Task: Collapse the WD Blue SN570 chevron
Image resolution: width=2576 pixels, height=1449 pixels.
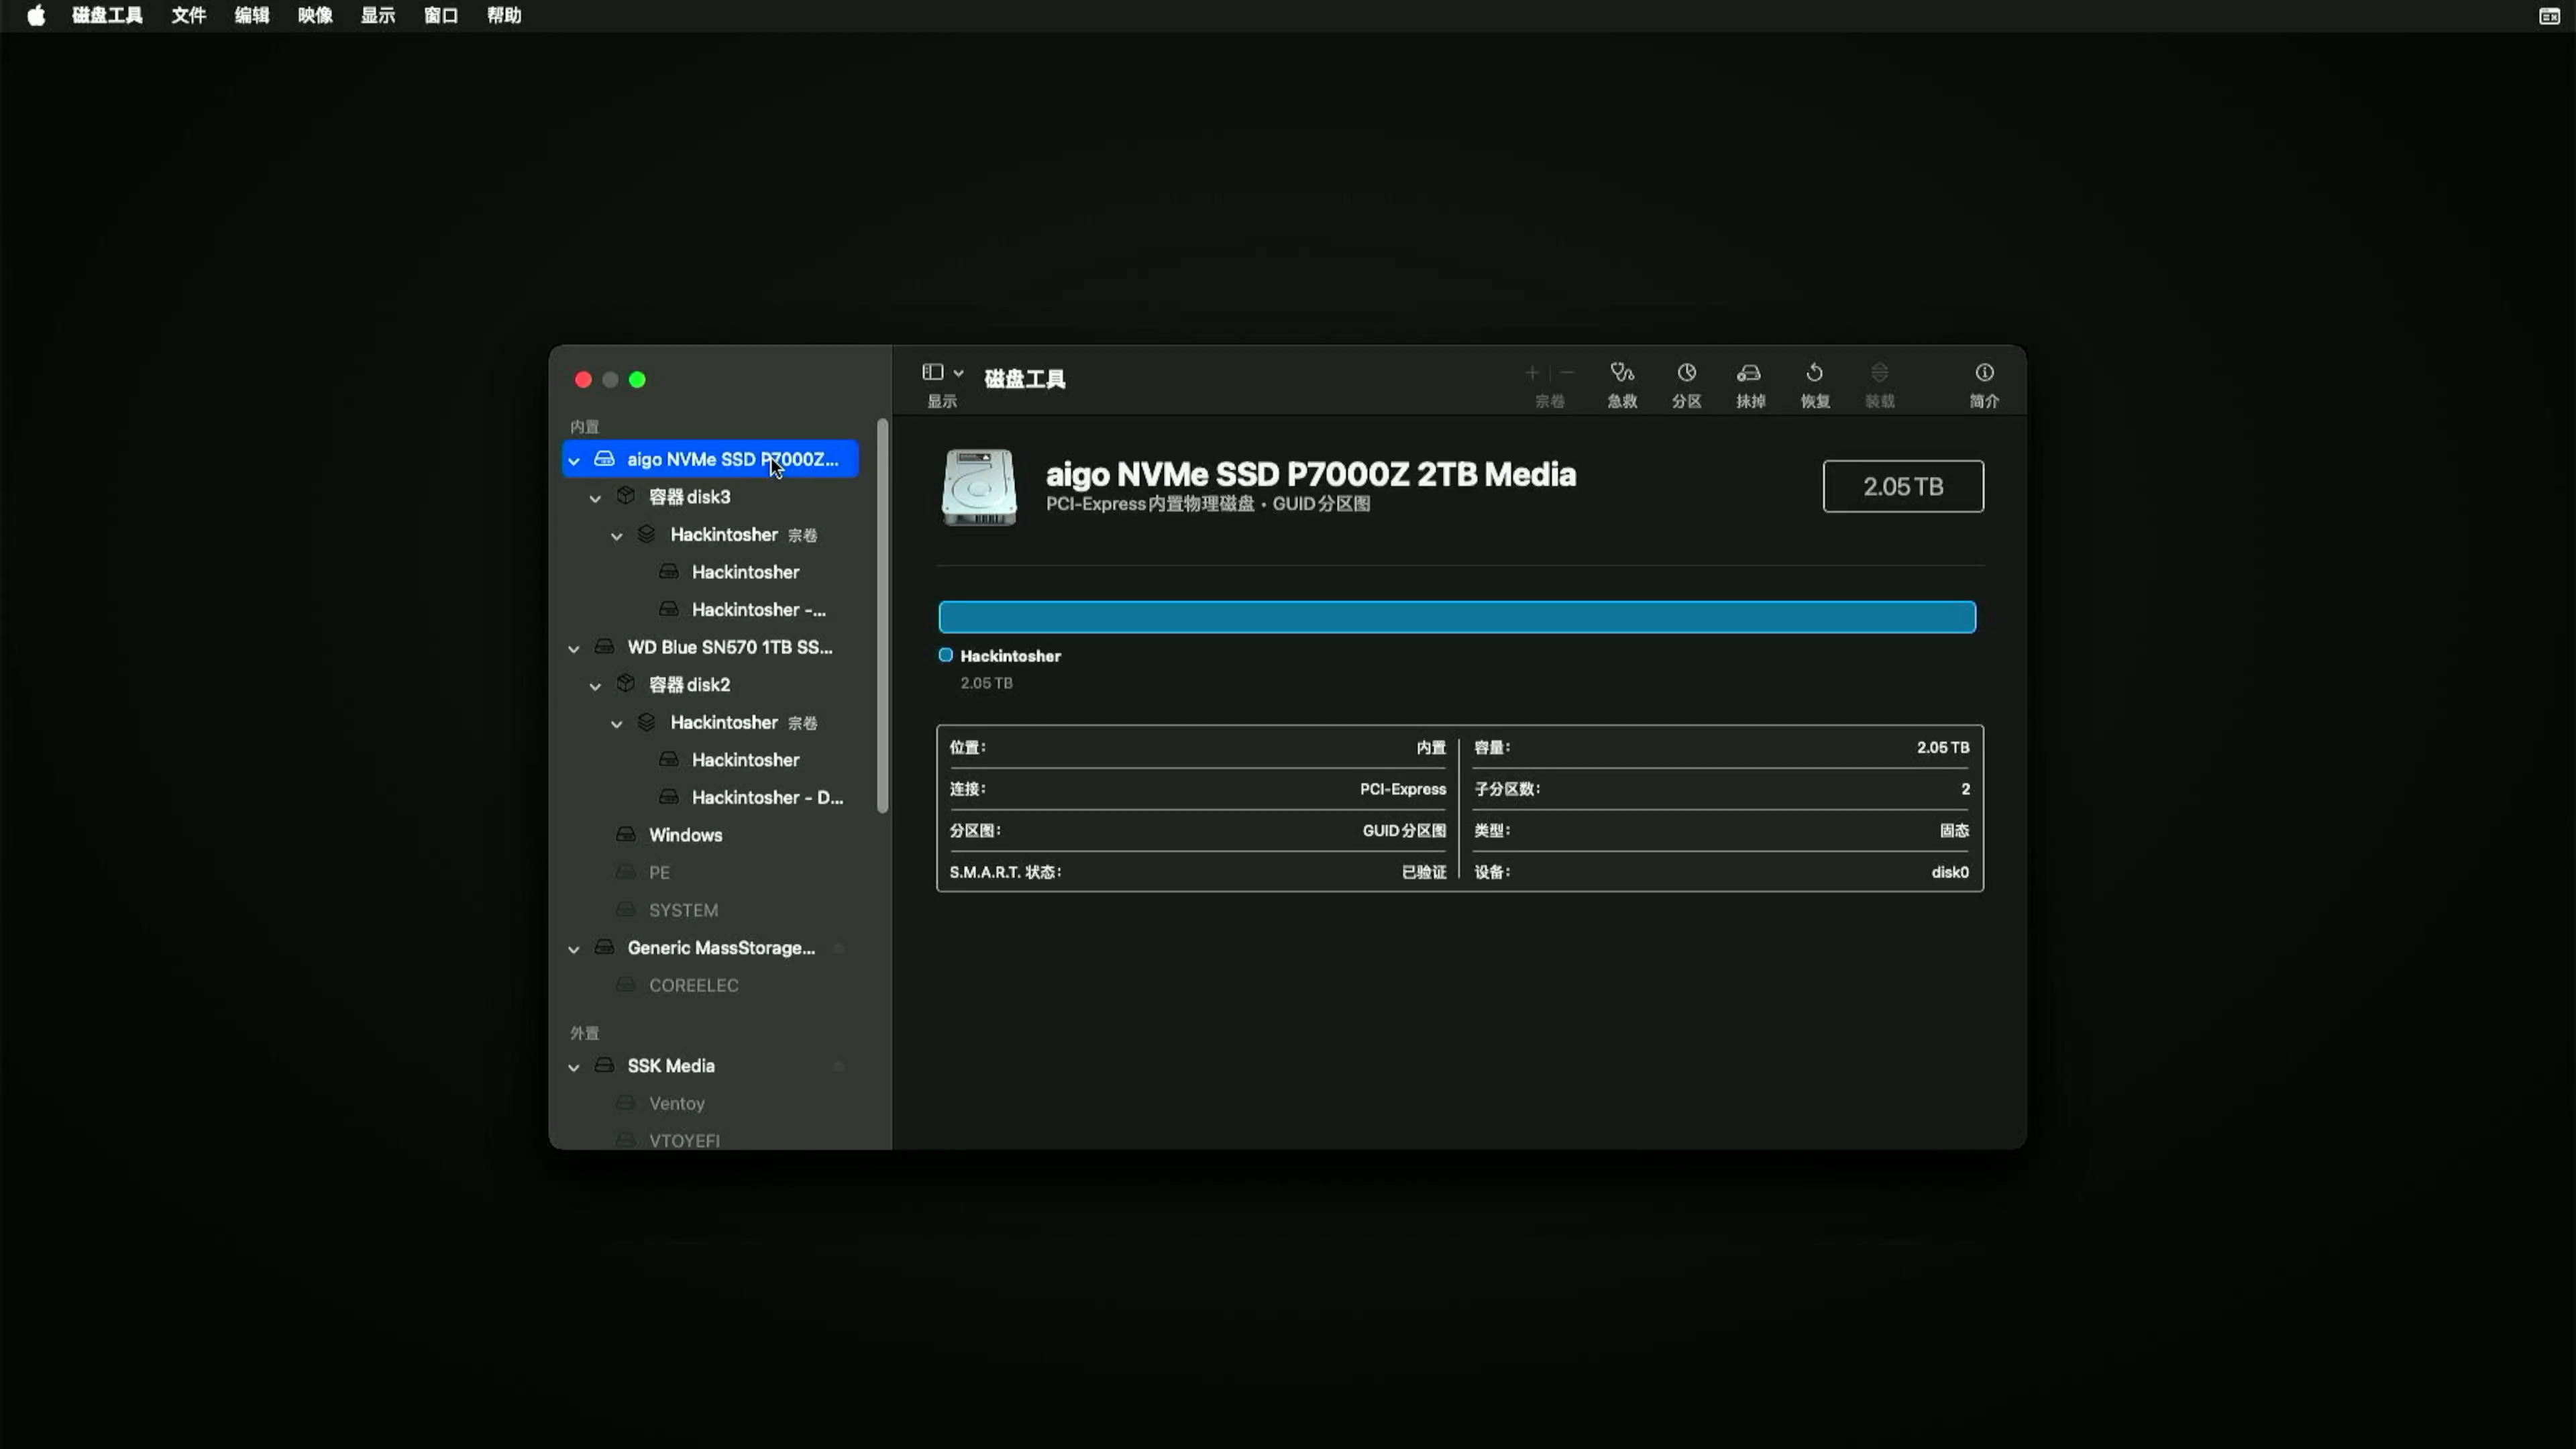Action: click(574, 649)
